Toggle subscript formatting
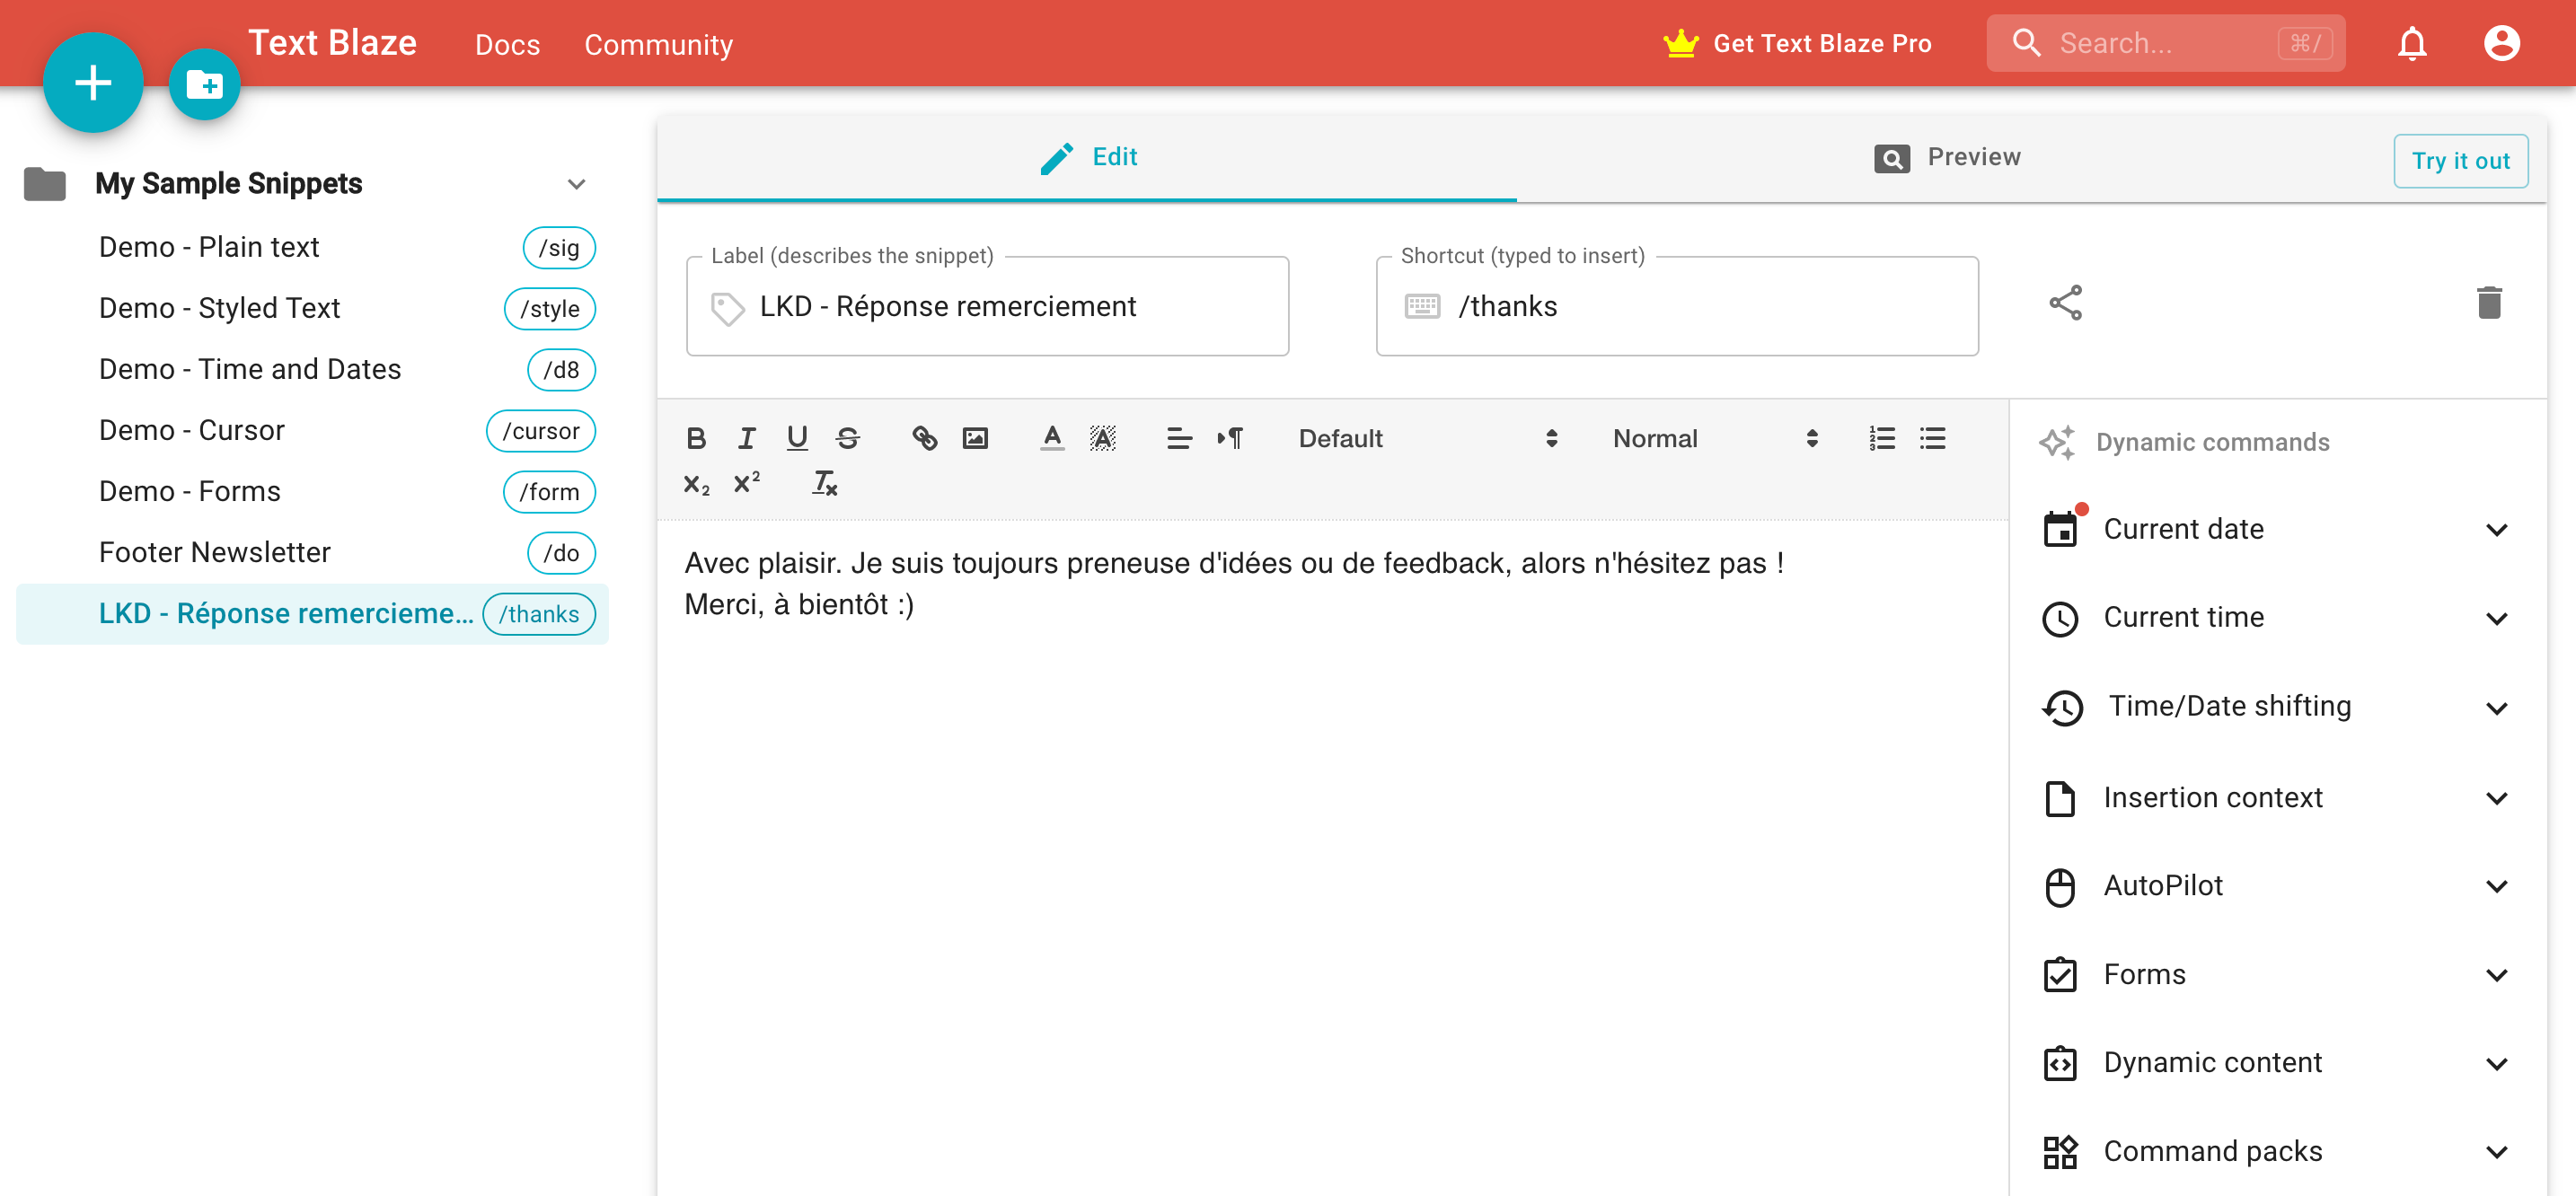Screen dimensions: 2576x1196 pos(696,484)
